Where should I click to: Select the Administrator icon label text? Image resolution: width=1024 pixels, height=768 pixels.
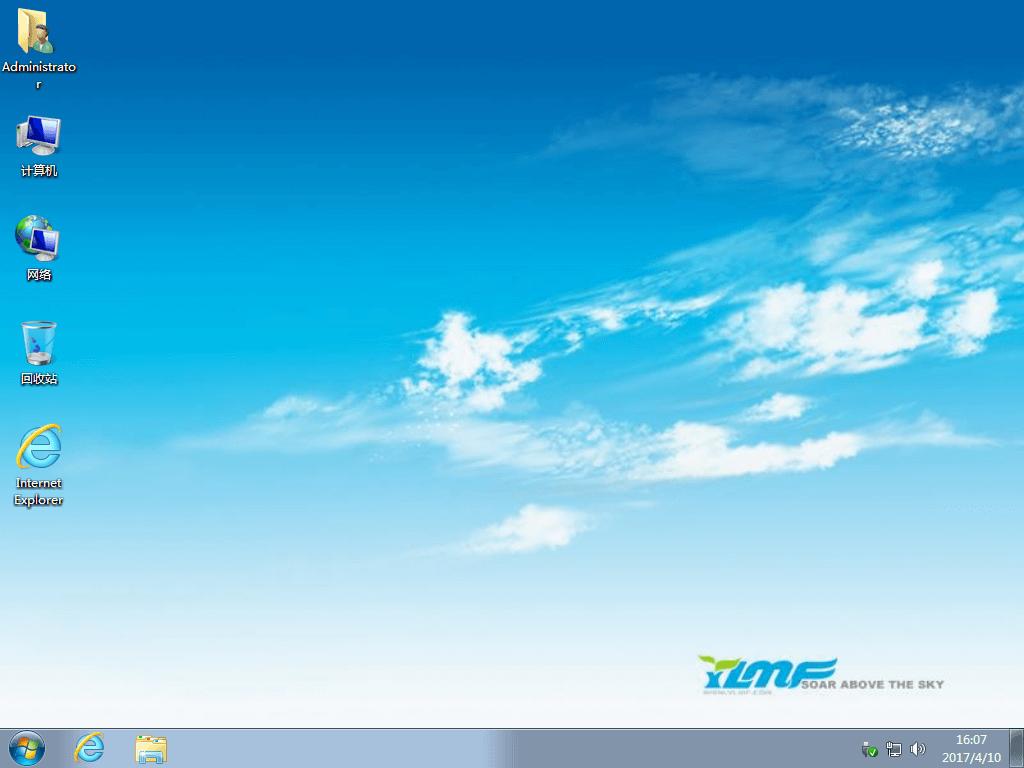40,75
